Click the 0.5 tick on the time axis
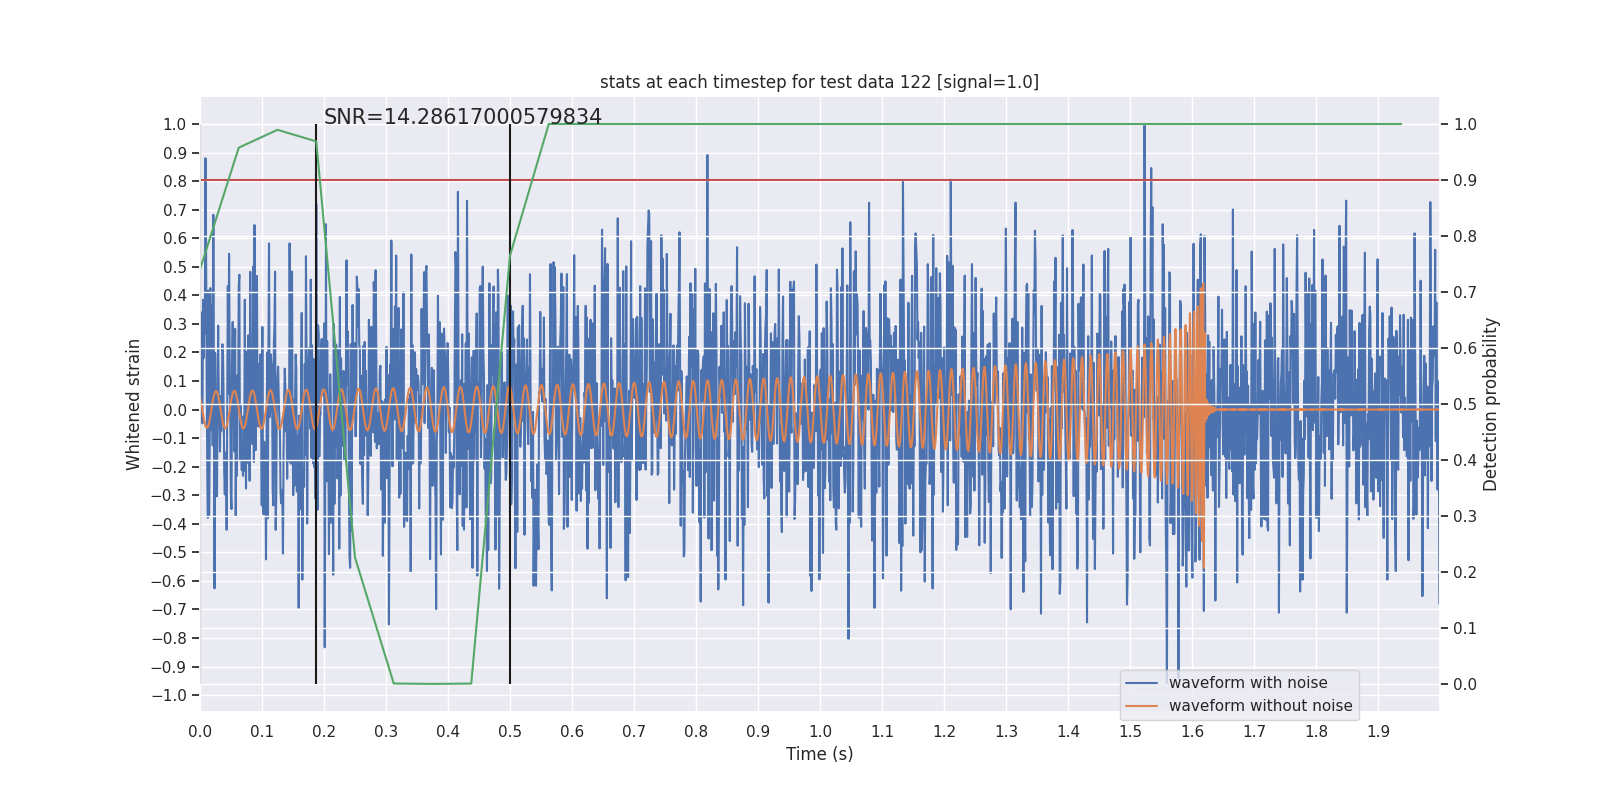 (x=510, y=732)
